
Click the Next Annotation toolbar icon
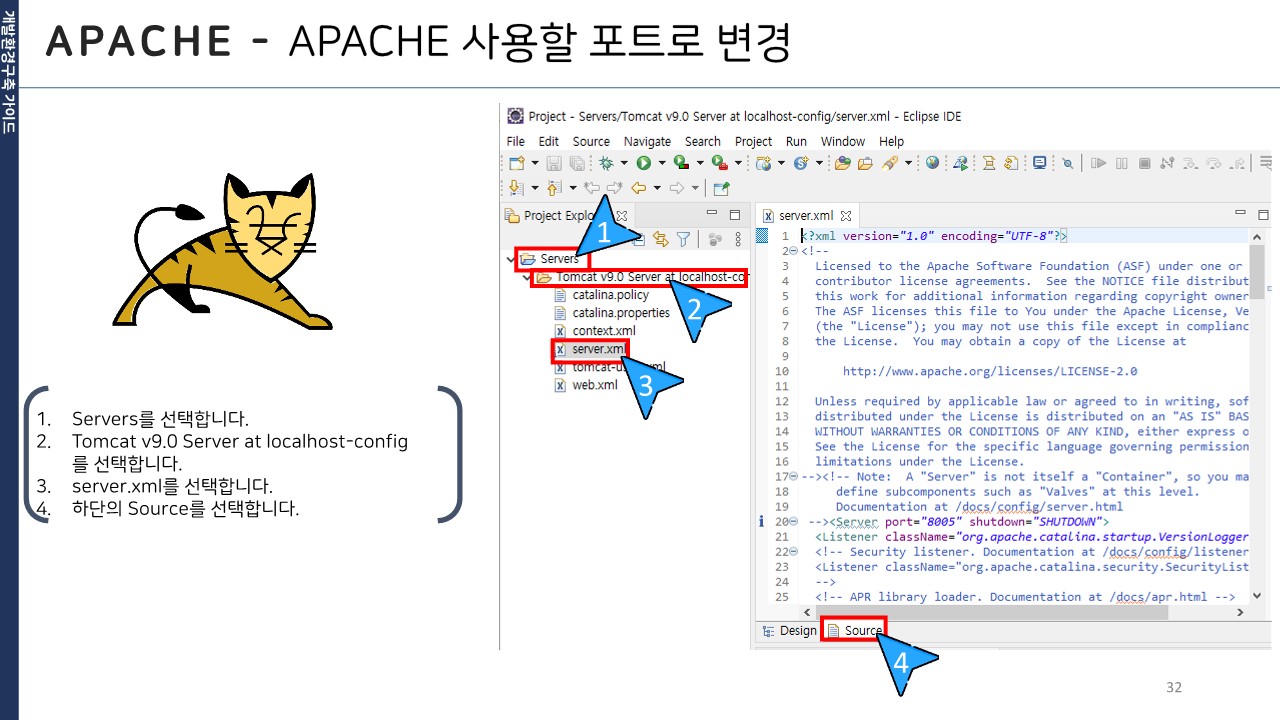[515, 188]
